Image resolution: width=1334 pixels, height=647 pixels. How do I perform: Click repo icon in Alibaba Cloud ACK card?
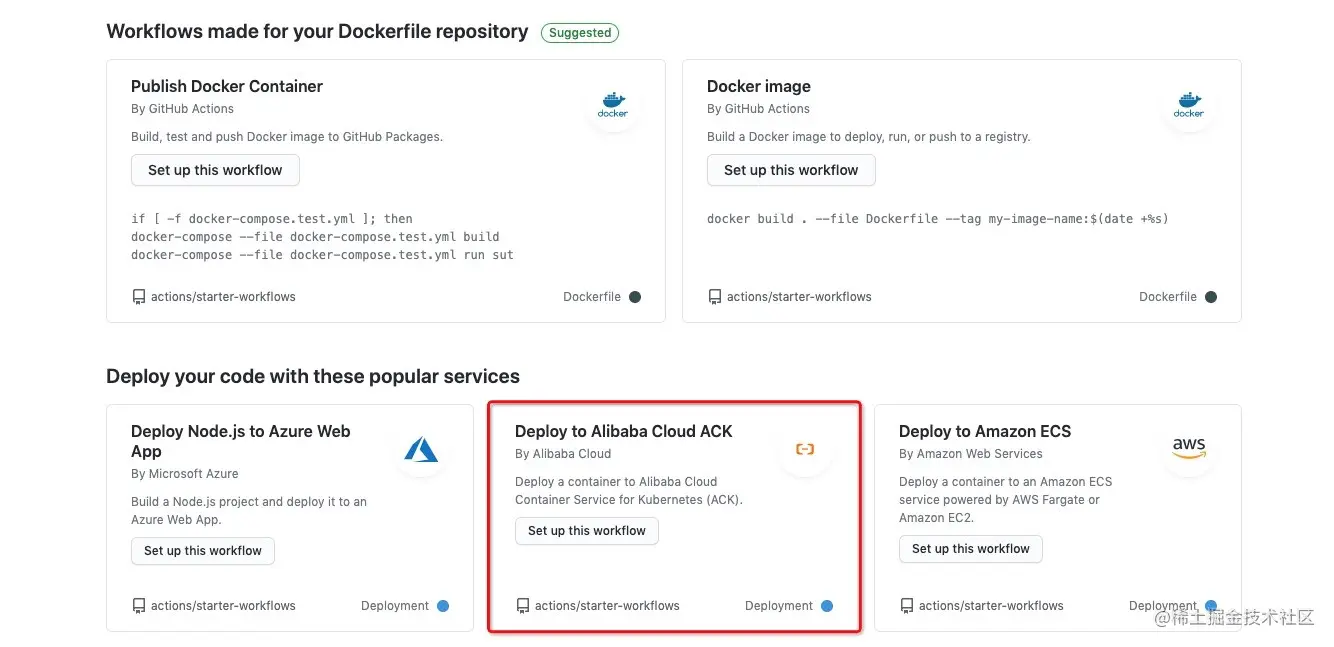point(522,606)
